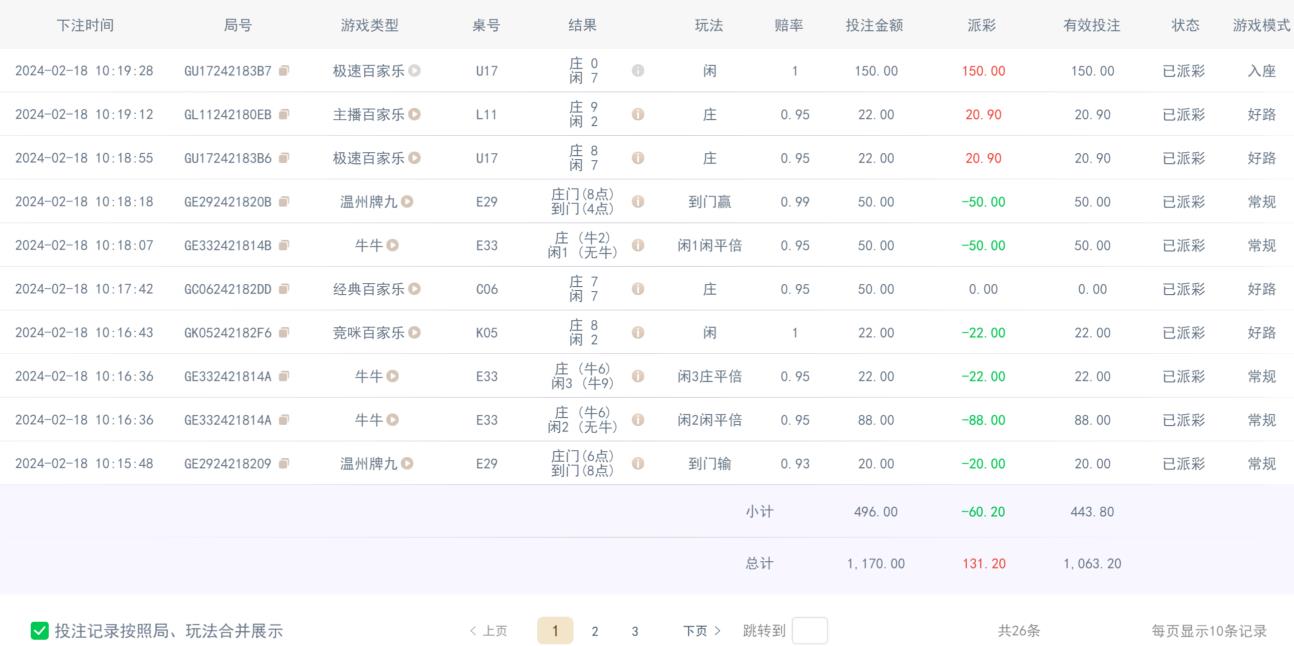This screenshot has width=1294, height=646.
Task: Copy round number in the 闲3庄平倍 row
Action: coord(284,377)
